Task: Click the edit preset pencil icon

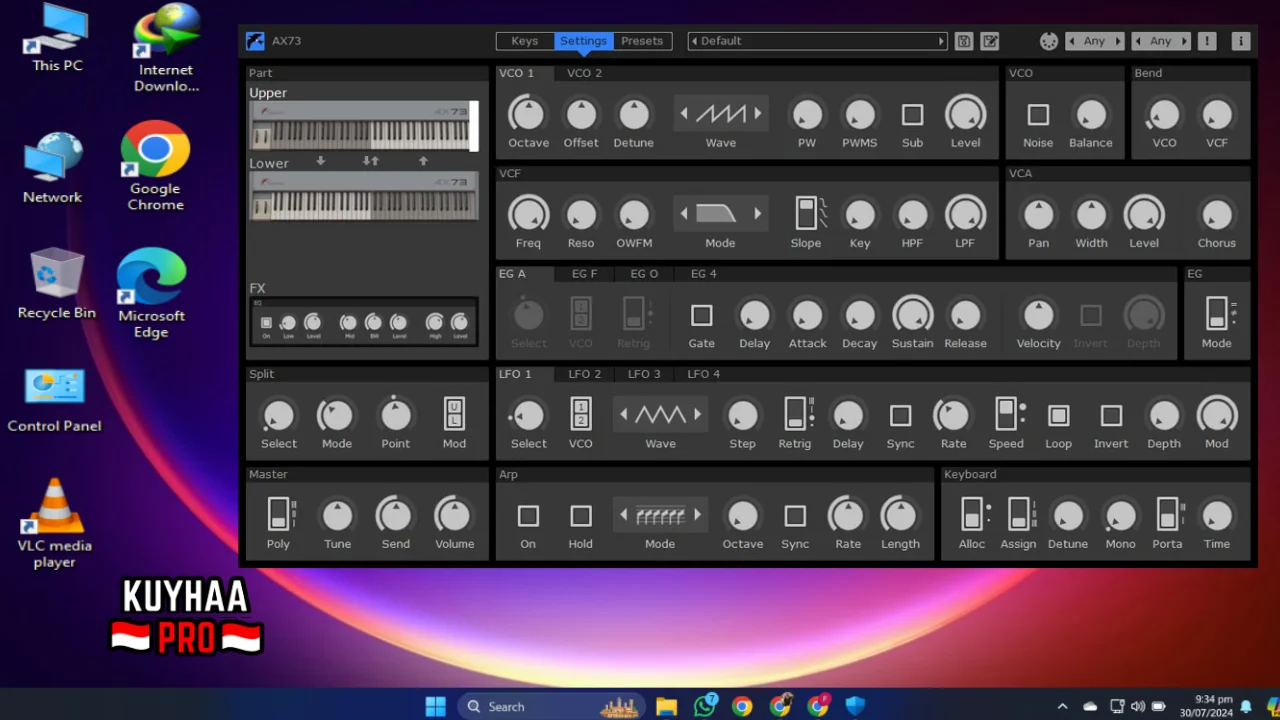Action: point(990,41)
